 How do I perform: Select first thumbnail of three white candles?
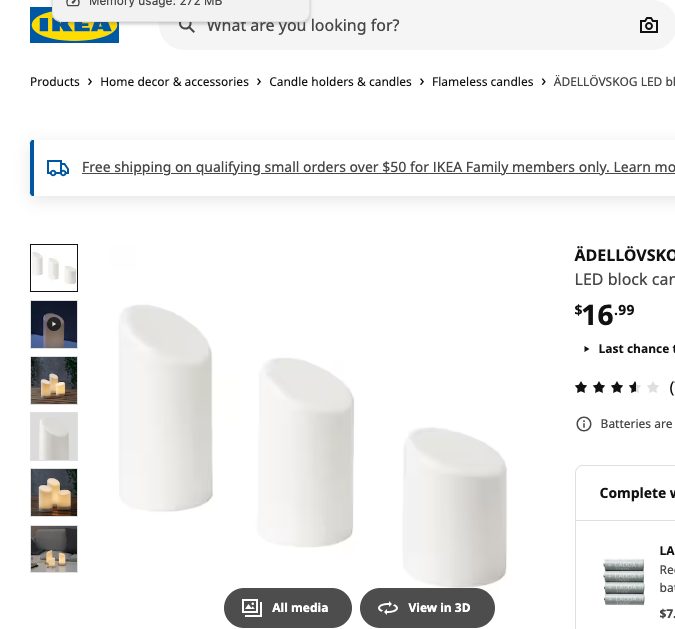point(54,268)
